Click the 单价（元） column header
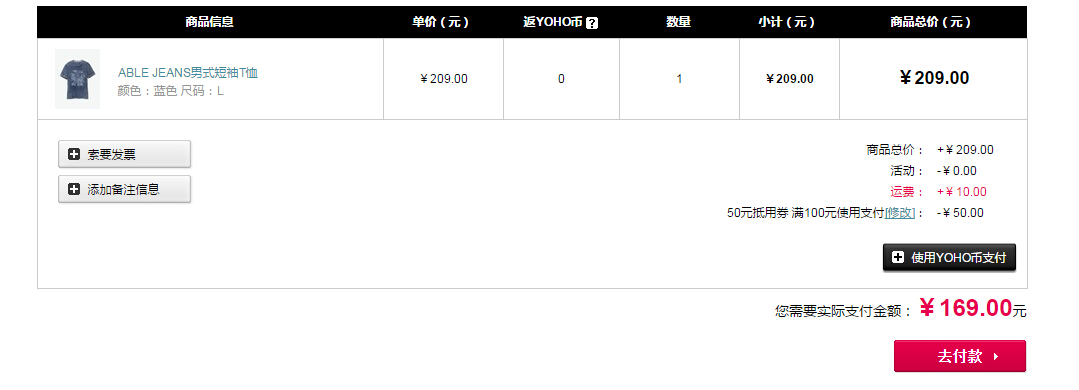Viewport: 1079px width, 390px height. pyautogui.click(x=441, y=22)
